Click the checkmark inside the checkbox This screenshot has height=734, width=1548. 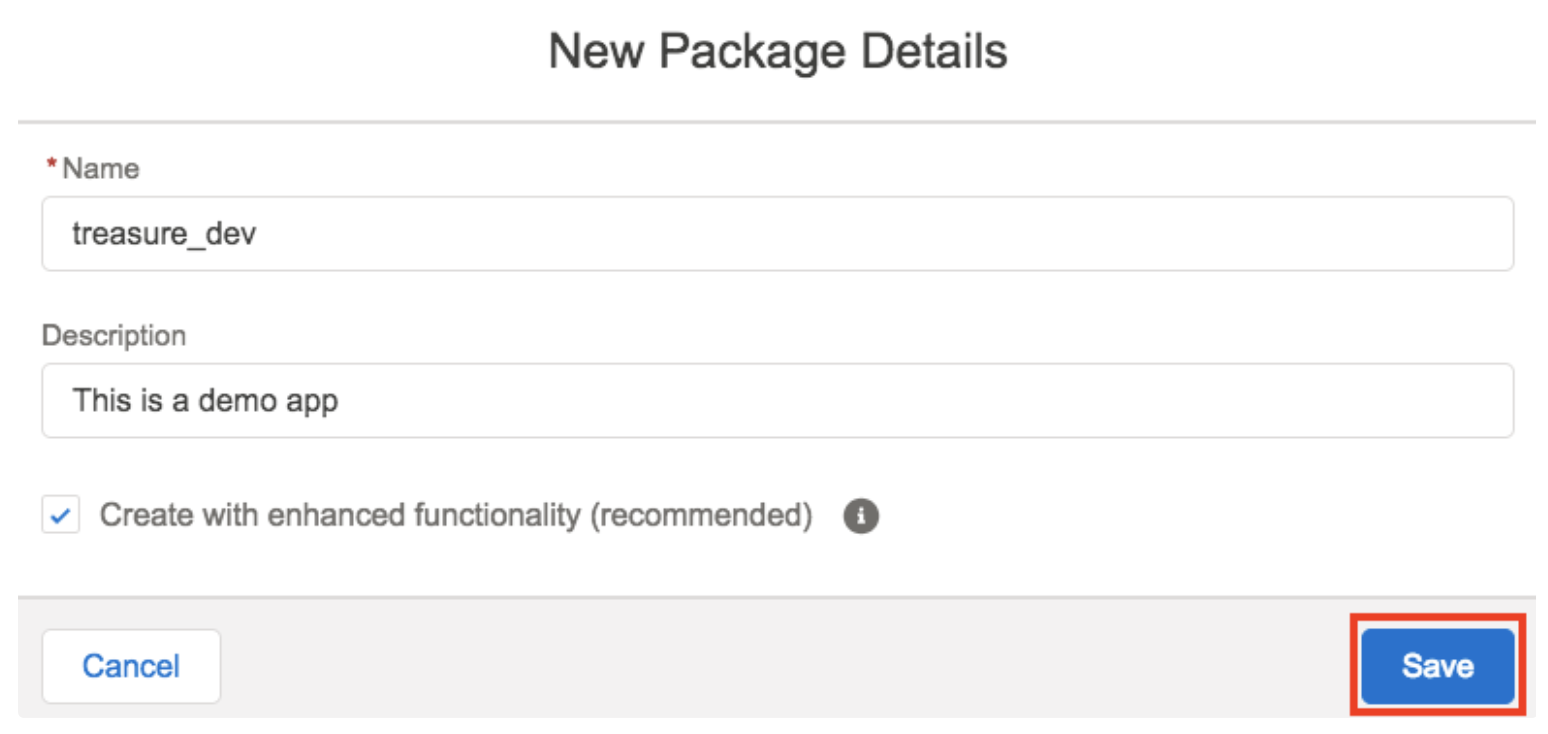click(61, 517)
